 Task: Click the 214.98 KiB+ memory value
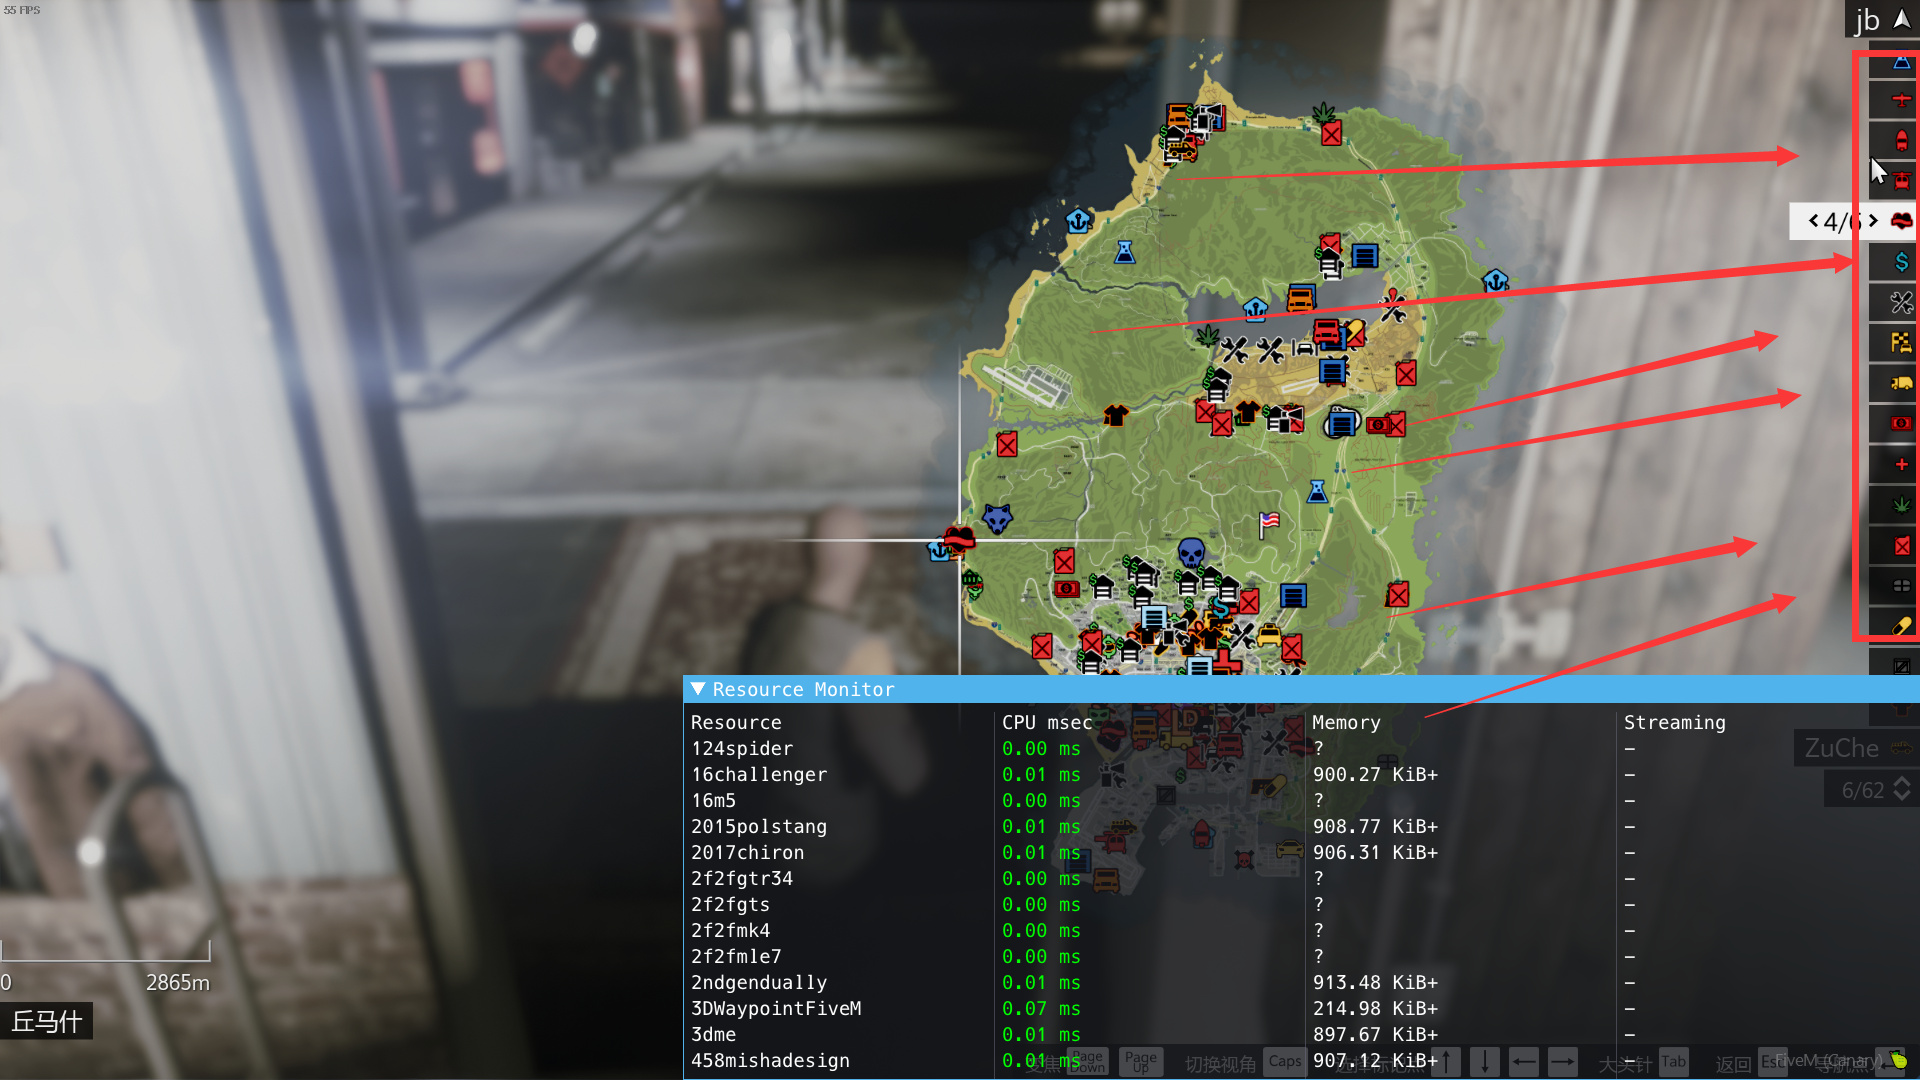point(1375,1008)
